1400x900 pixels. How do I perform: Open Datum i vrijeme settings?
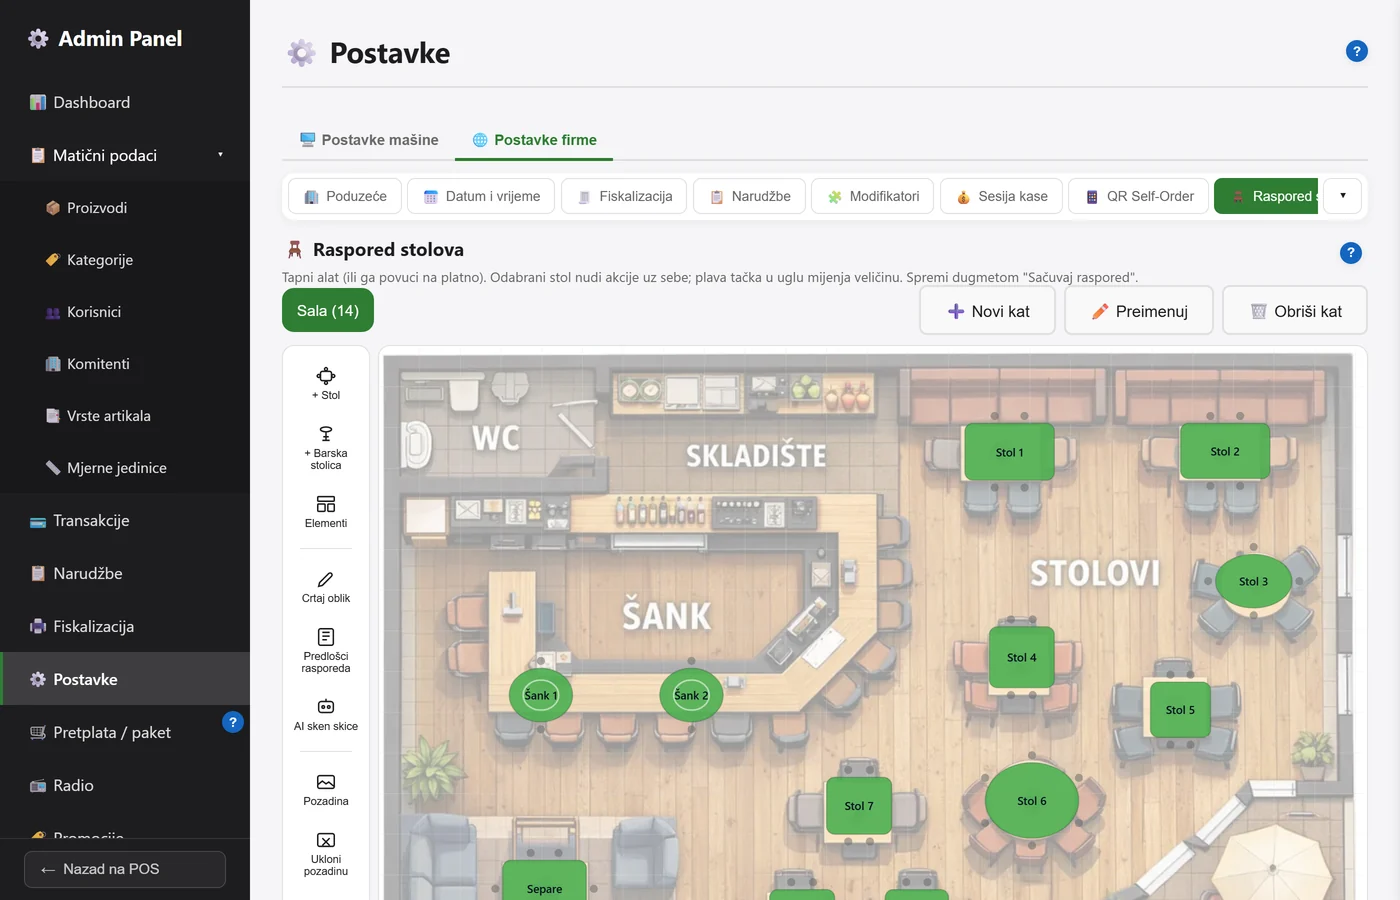481,196
